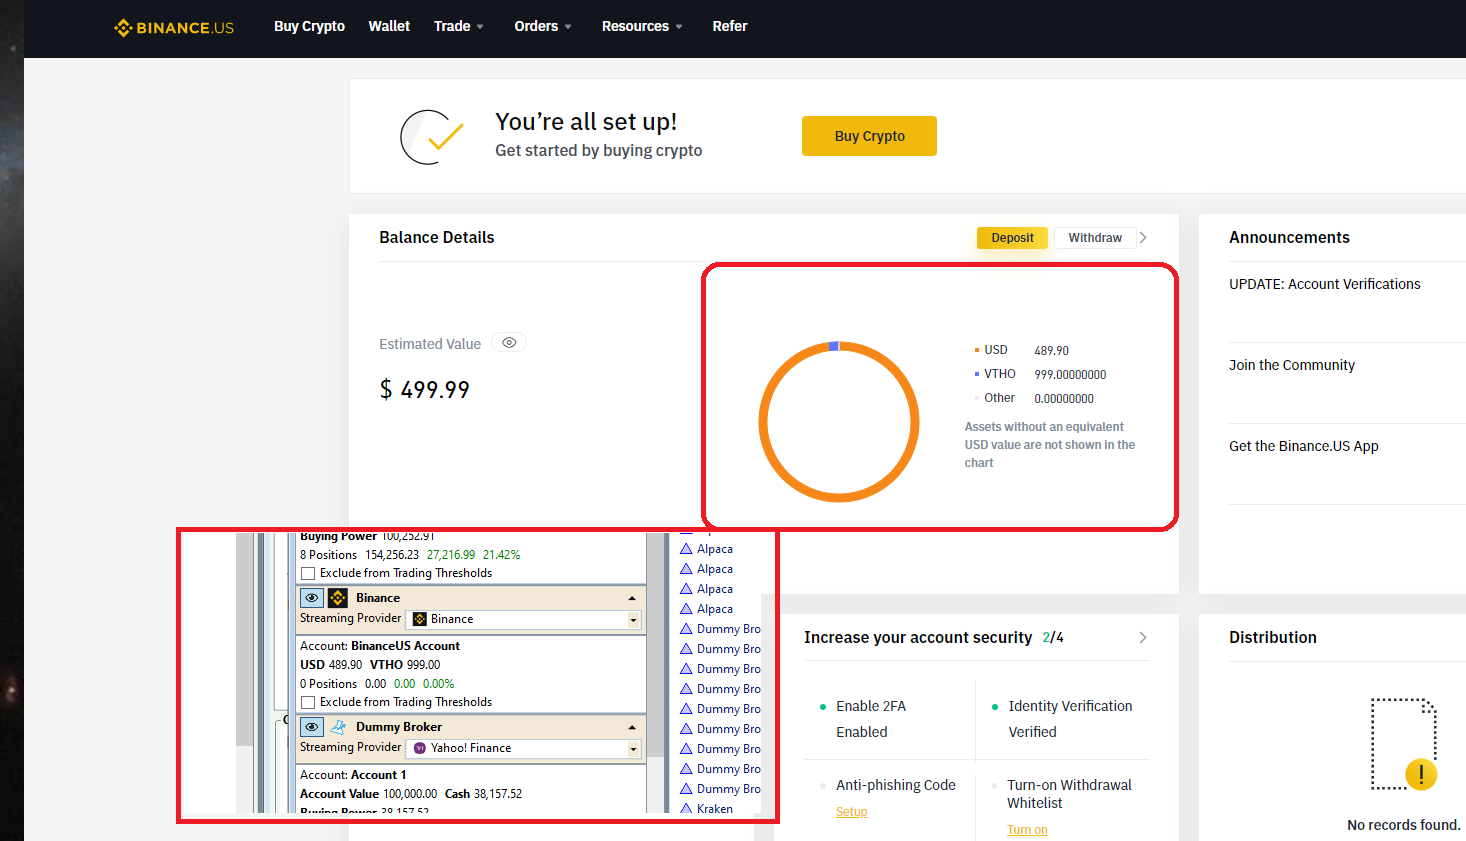
Task: Click the Yahoo! Finance provider icon
Action: (x=420, y=748)
